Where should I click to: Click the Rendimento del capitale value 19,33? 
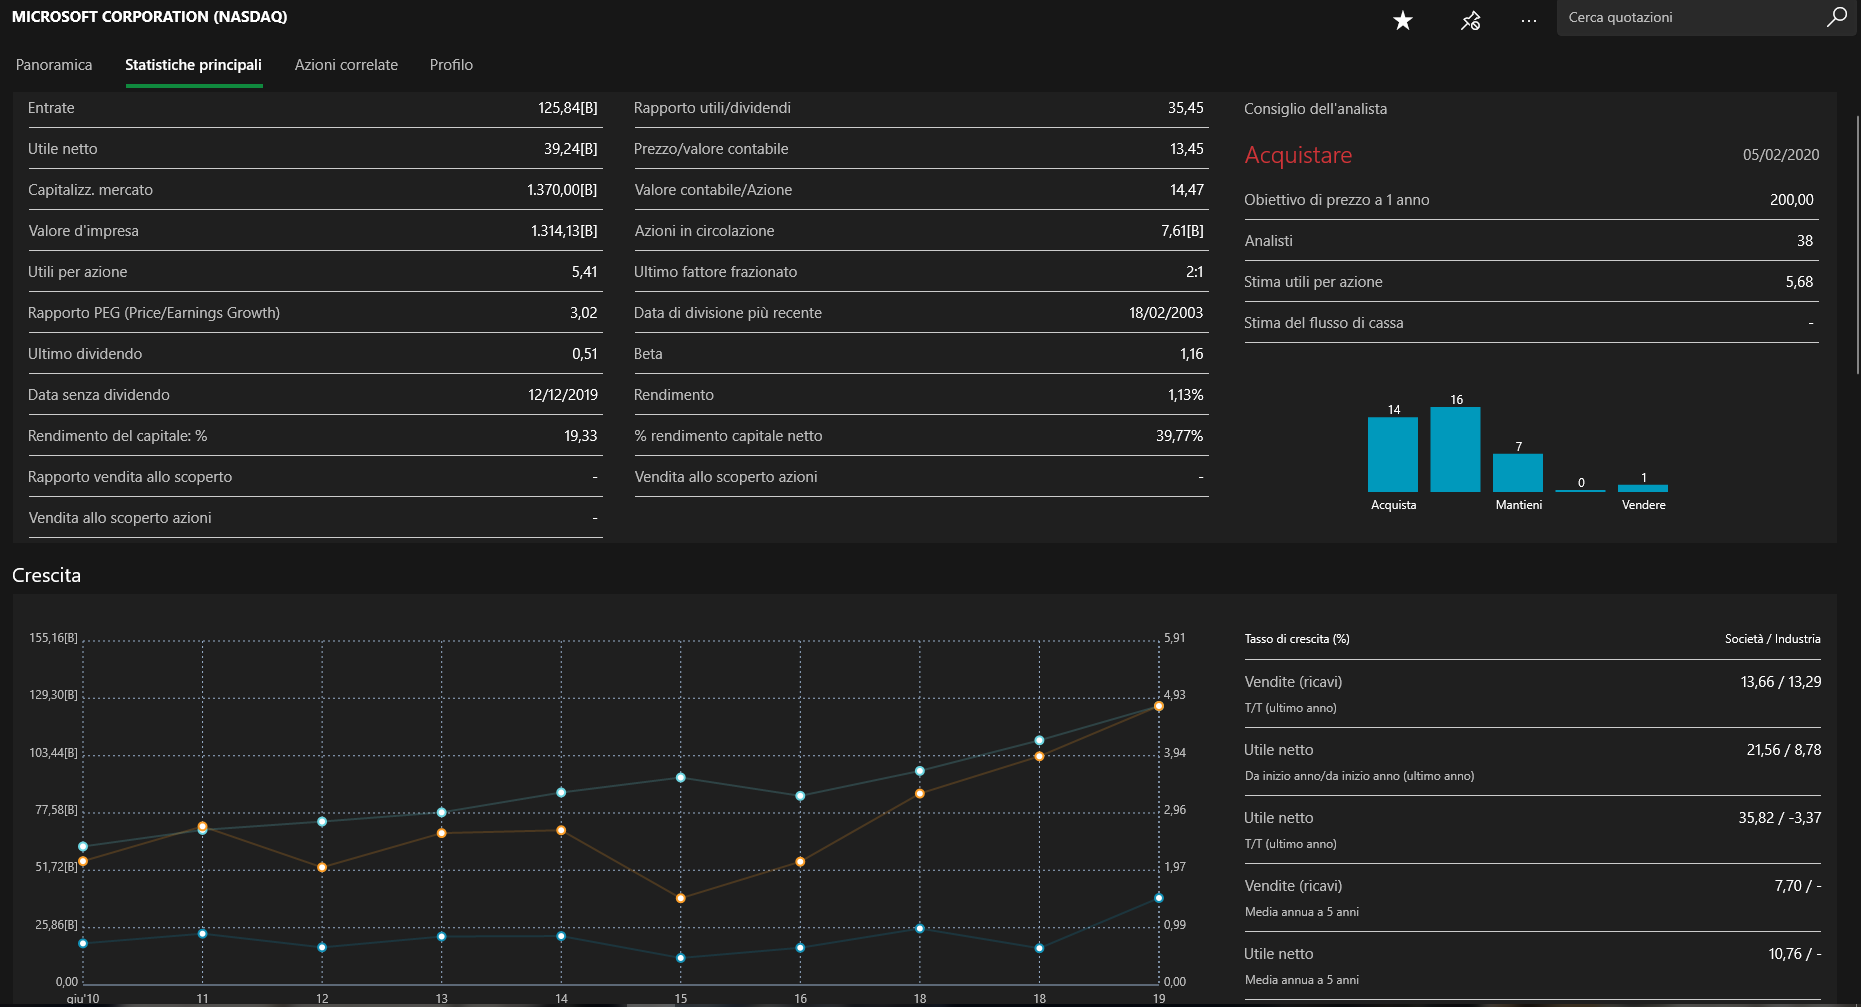(x=581, y=436)
